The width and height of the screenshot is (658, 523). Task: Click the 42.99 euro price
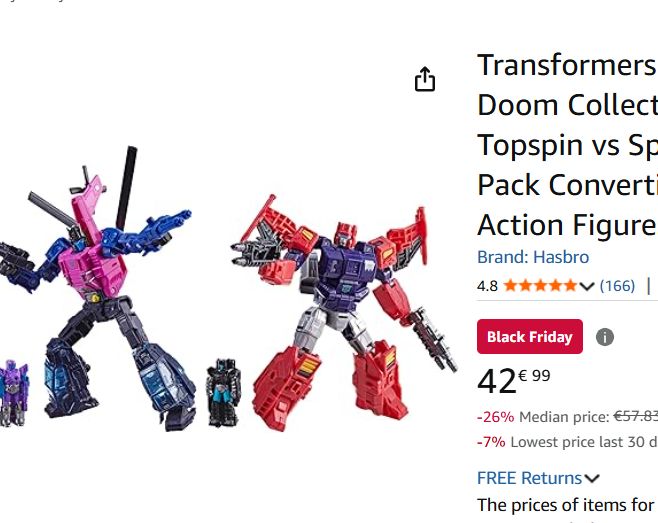514,381
